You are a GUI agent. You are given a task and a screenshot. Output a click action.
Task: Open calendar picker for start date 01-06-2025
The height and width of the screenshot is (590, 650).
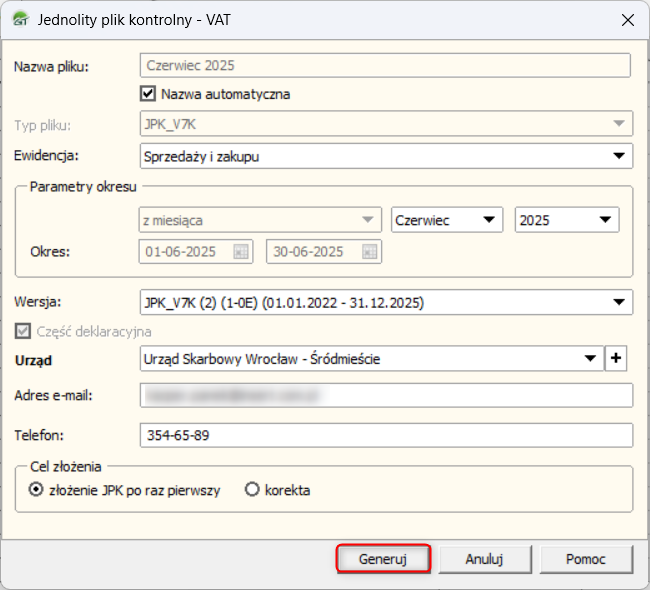(x=240, y=252)
